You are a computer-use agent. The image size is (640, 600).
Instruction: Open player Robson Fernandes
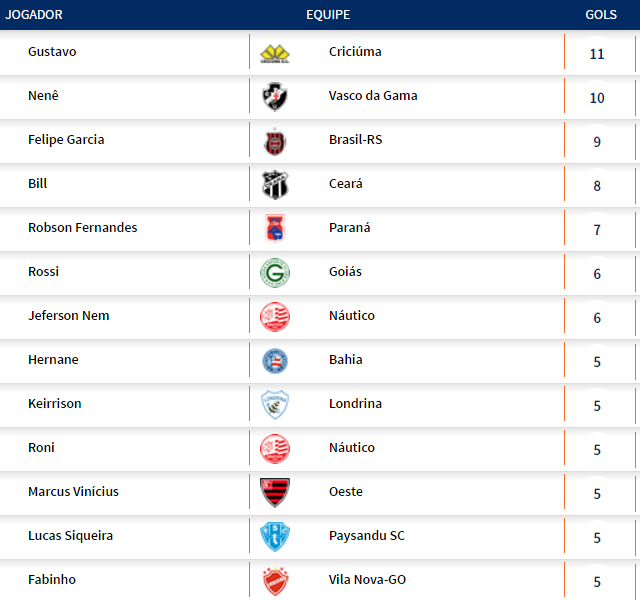pyautogui.click(x=83, y=228)
